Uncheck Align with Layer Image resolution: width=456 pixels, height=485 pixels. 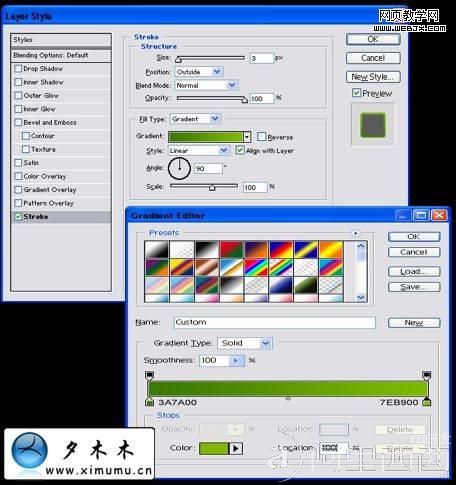[x=240, y=150]
